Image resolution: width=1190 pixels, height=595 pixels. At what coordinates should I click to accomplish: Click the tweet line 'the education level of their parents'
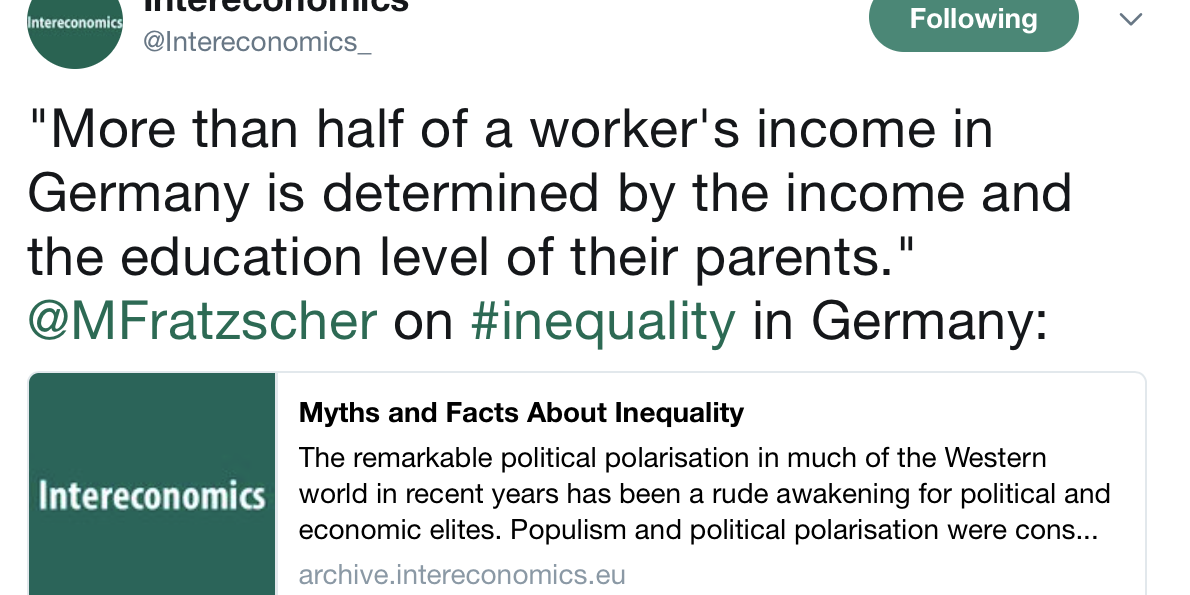tap(470, 258)
